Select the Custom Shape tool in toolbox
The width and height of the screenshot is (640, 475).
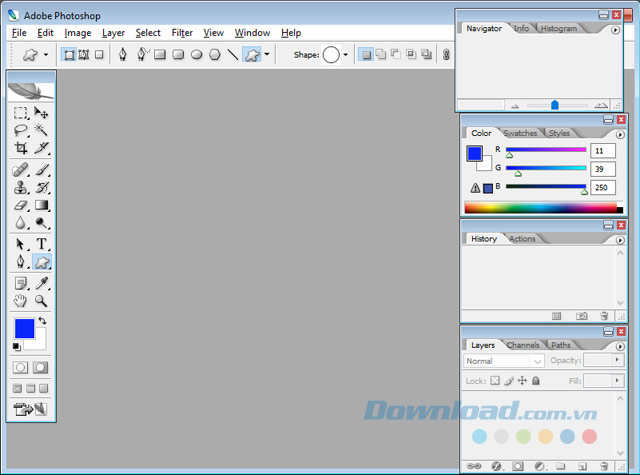coord(42,262)
